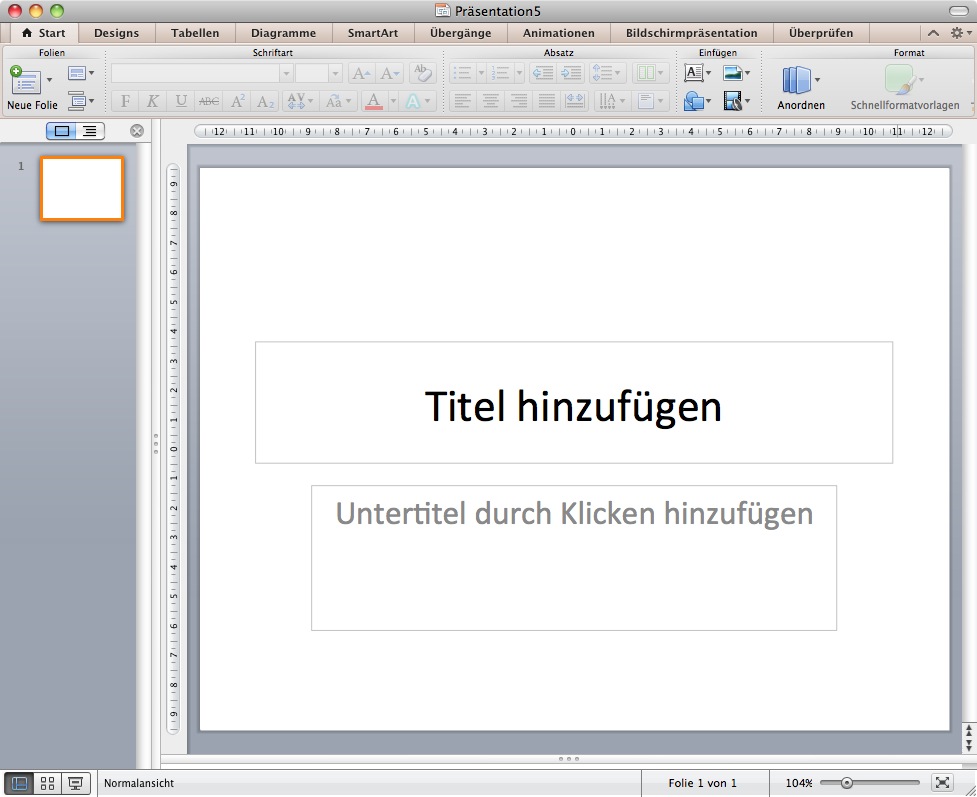Screen dimensions: 977x797
Task: Start slideshow from status bar icon
Action: click(74, 783)
